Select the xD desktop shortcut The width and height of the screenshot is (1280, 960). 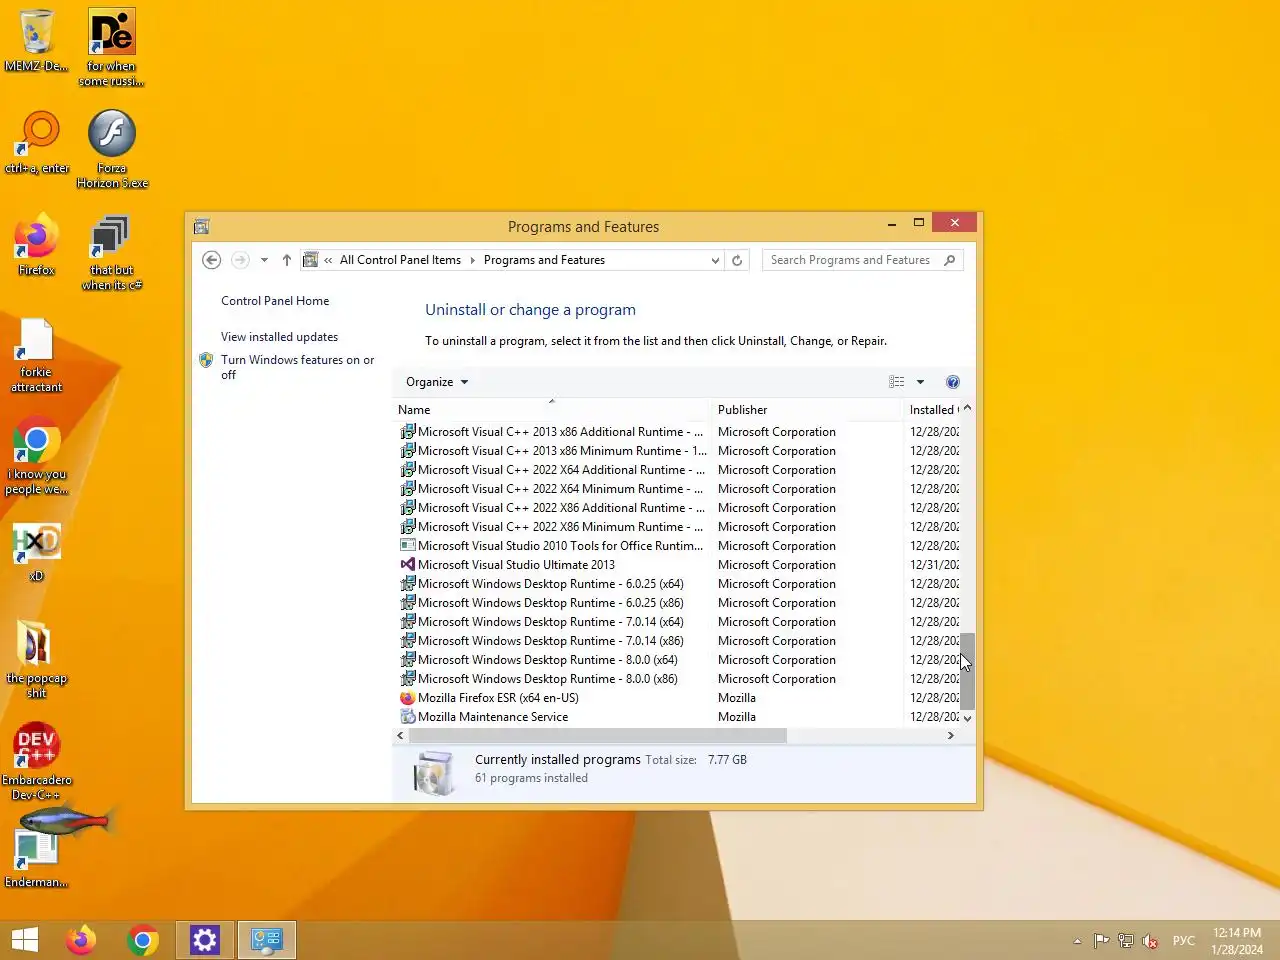tap(36, 551)
